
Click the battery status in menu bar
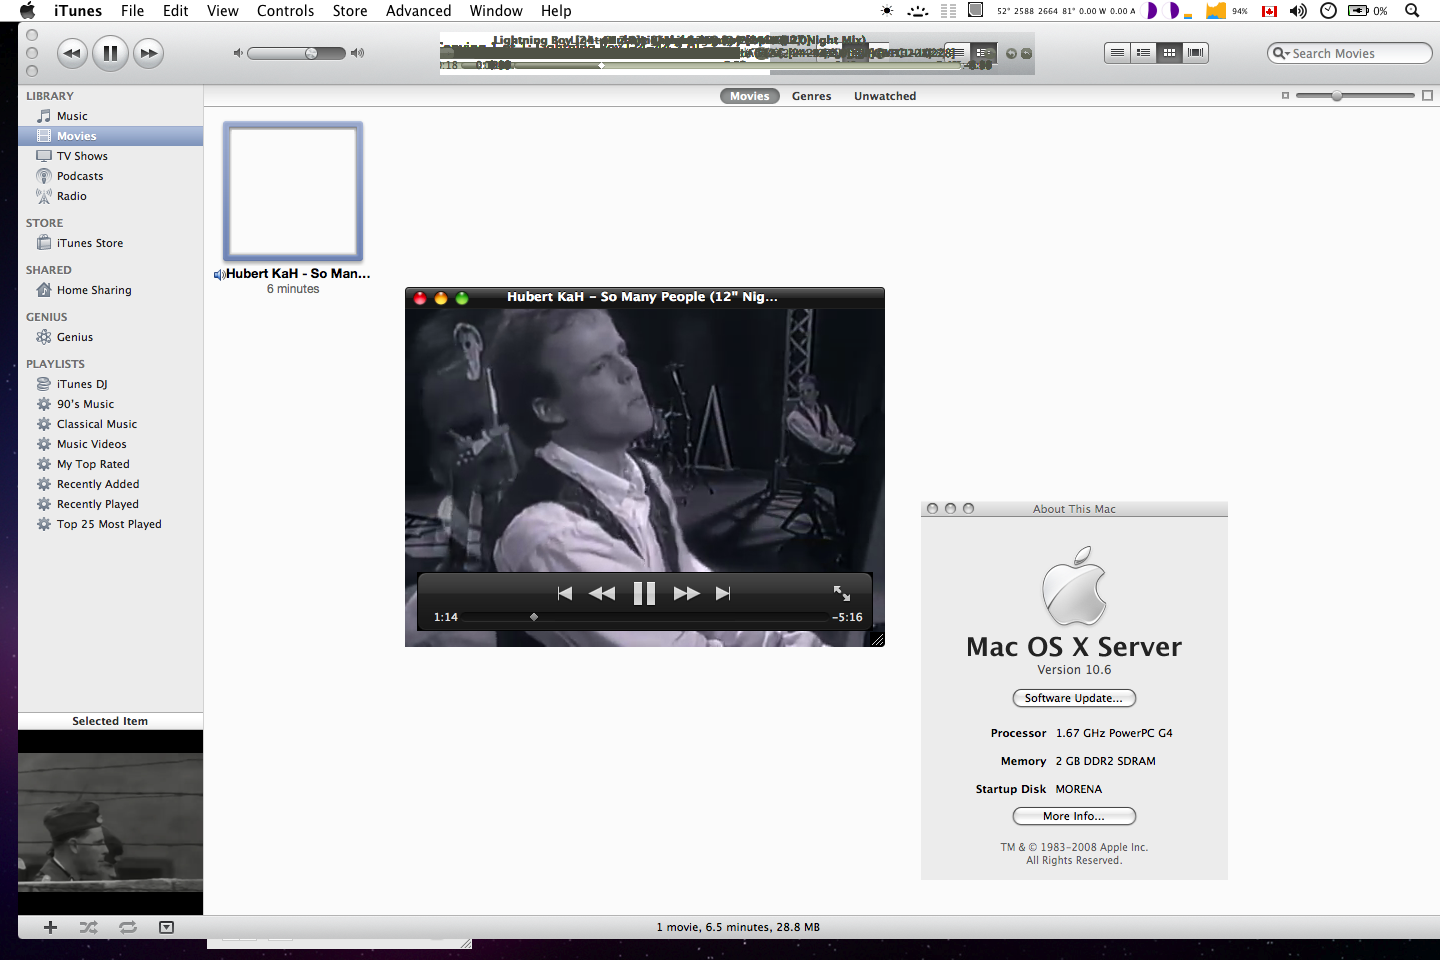(x=1368, y=11)
